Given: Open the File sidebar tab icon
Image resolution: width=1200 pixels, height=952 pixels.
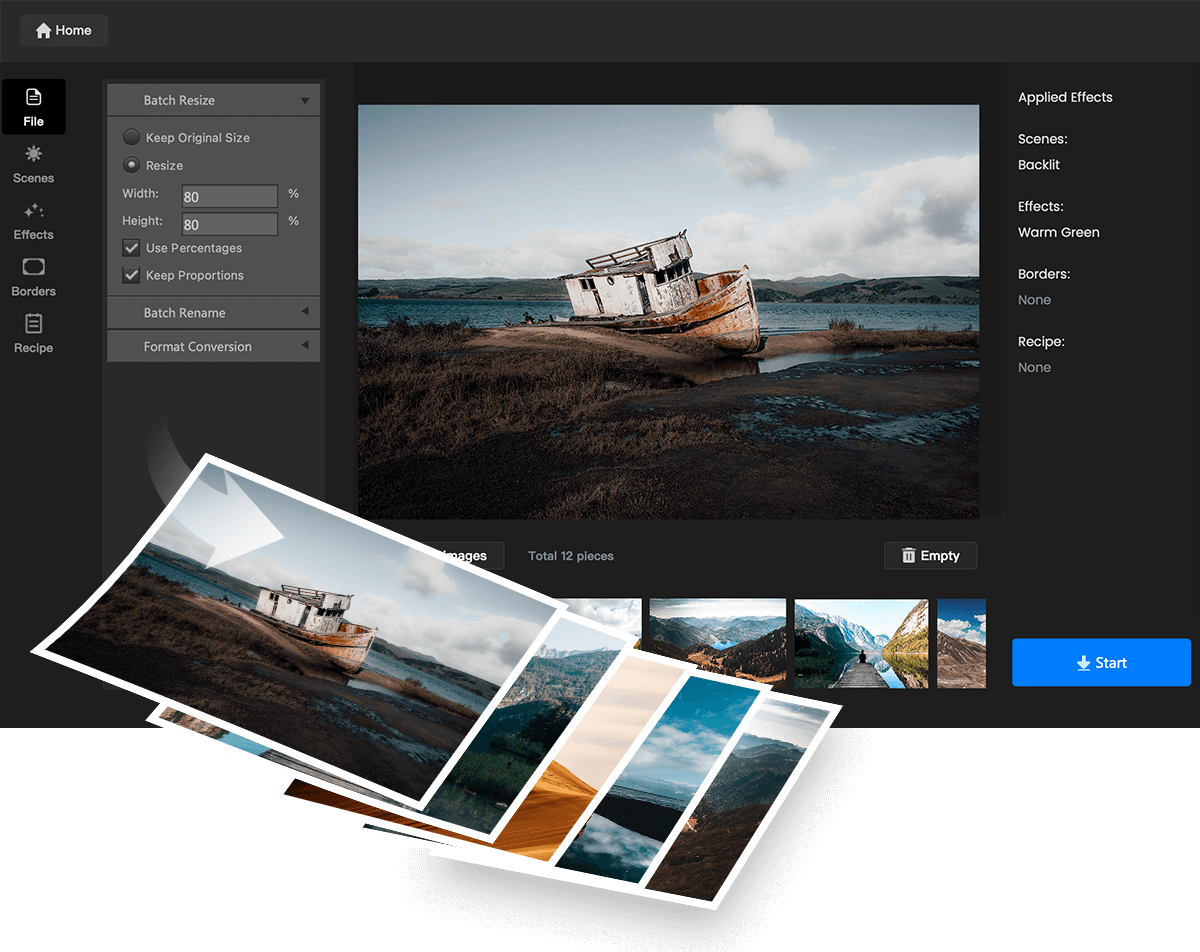Looking at the screenshot, I should (34, 97).
